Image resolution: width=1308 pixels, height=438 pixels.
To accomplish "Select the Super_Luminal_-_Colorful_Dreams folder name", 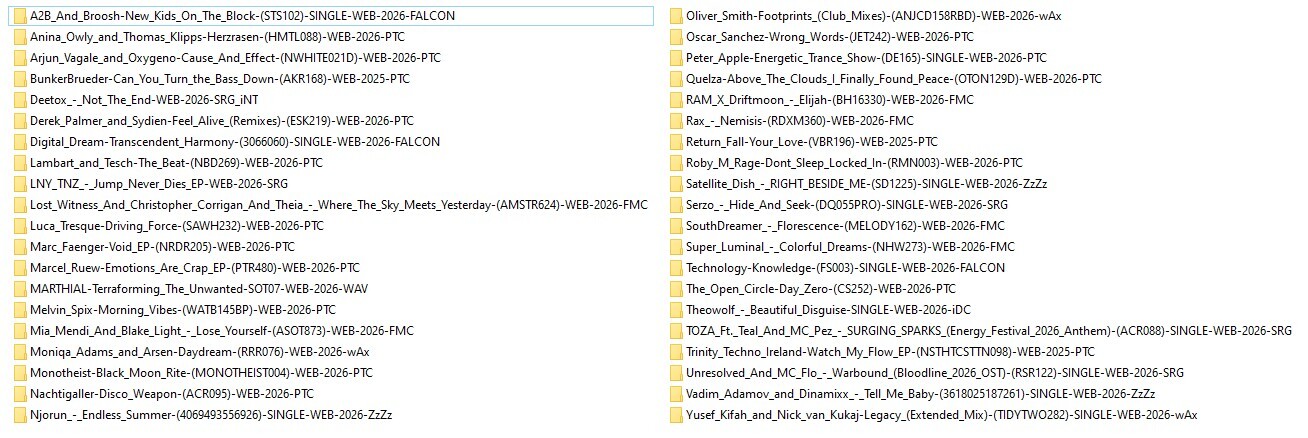I will tap(850, 247).
